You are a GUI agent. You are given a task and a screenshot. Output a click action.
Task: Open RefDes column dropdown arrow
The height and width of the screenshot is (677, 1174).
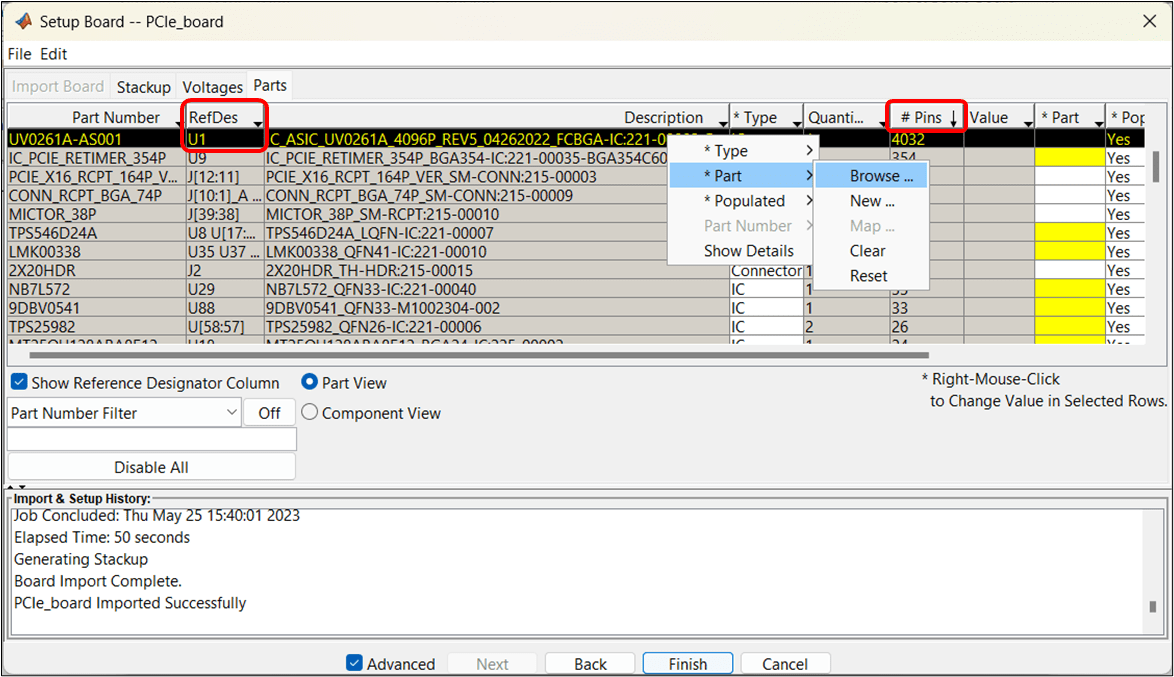(x=258, y=123)
